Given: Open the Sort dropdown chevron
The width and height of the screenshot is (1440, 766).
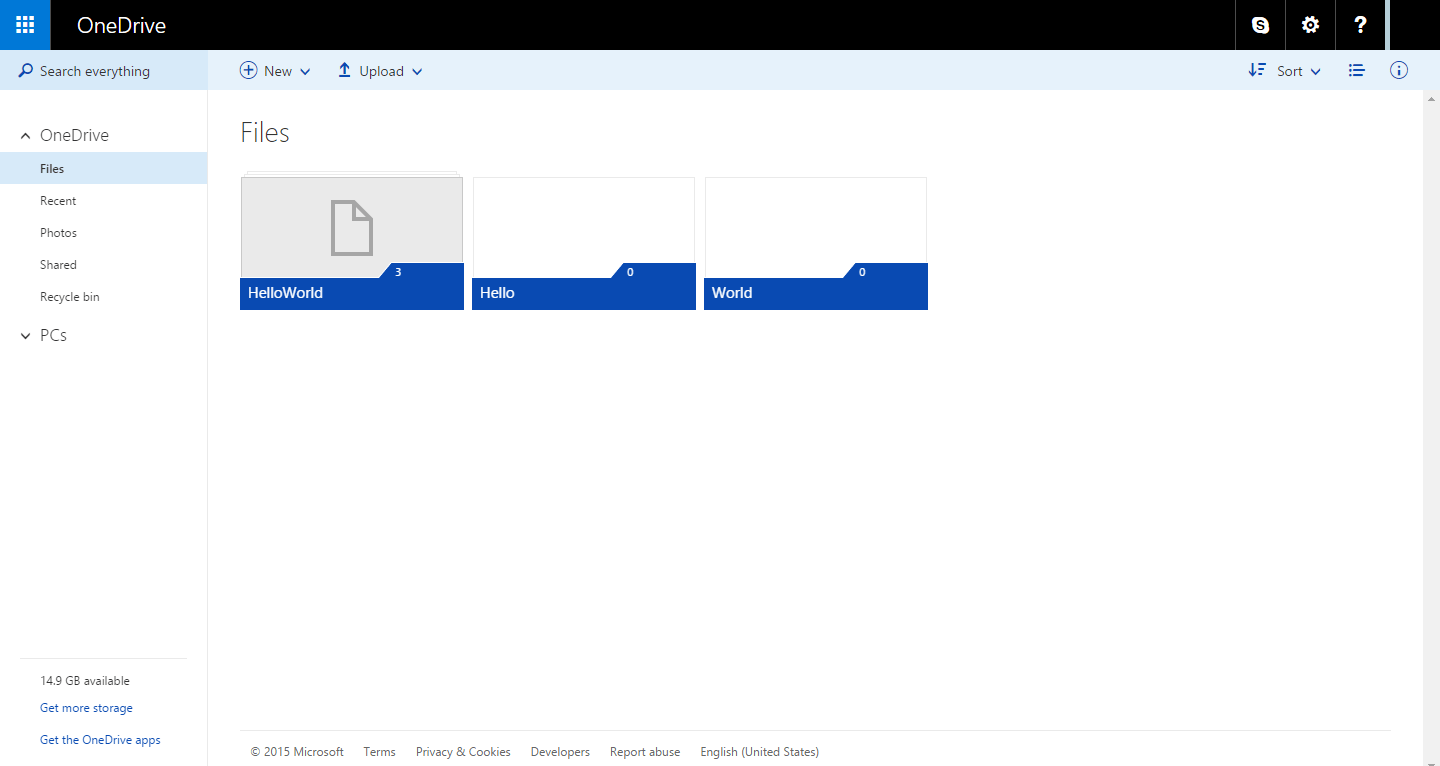Looking at the screenshot, I should click(x=1316, y=72).
